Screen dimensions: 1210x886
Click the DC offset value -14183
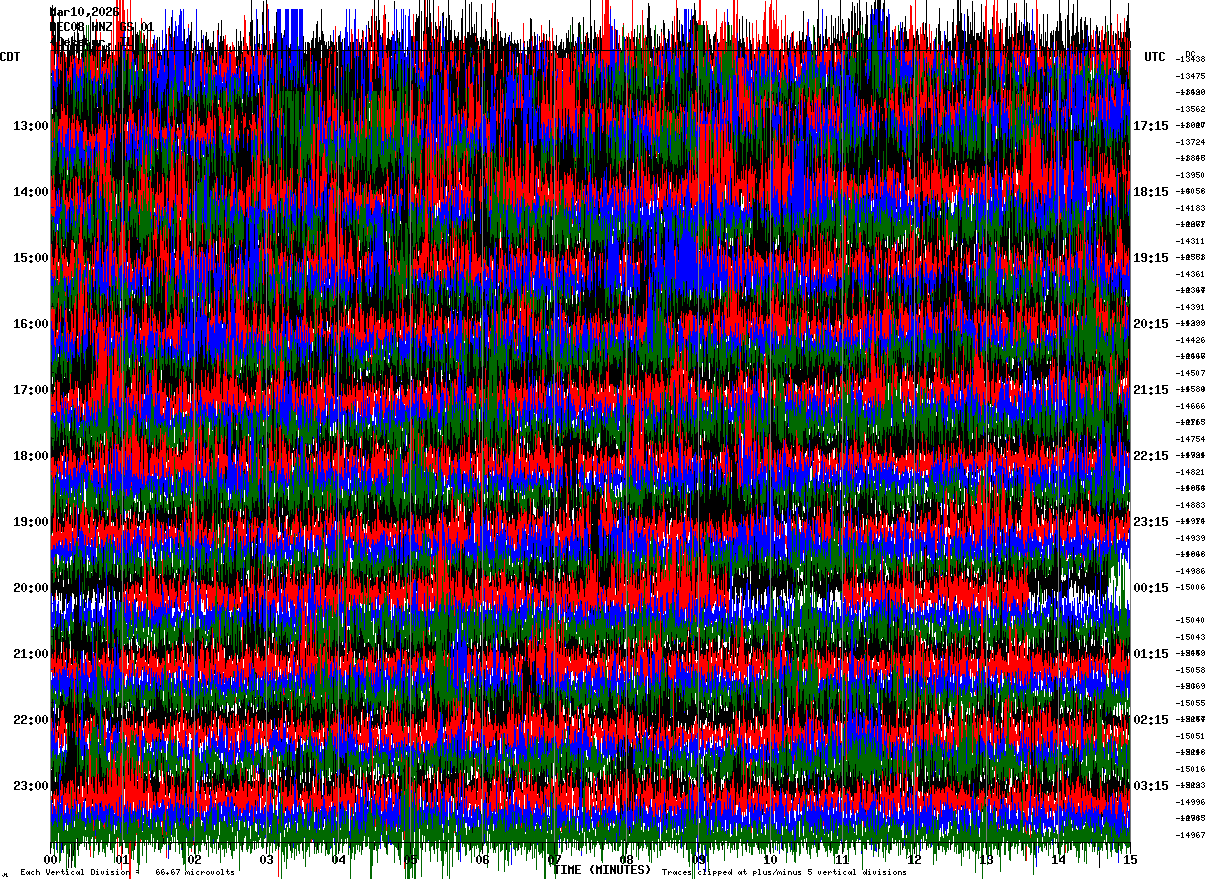(1190, 208)
